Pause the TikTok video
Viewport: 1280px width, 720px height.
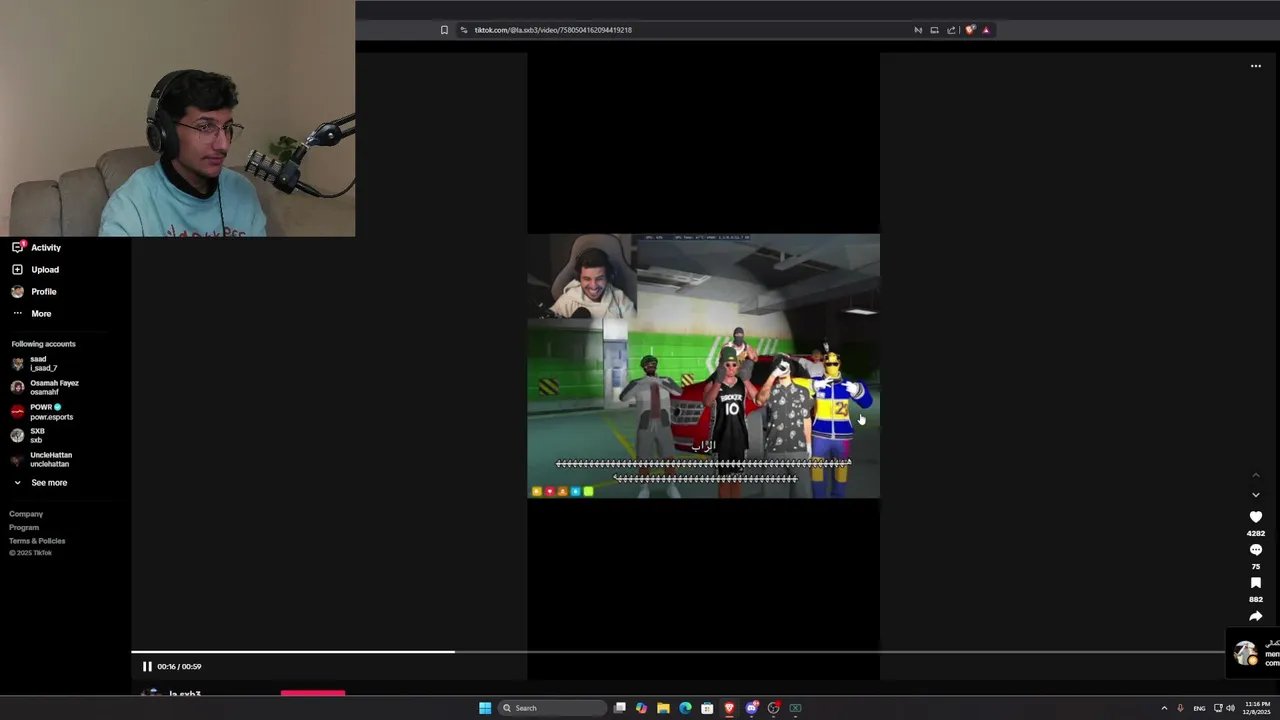[147, 666]
